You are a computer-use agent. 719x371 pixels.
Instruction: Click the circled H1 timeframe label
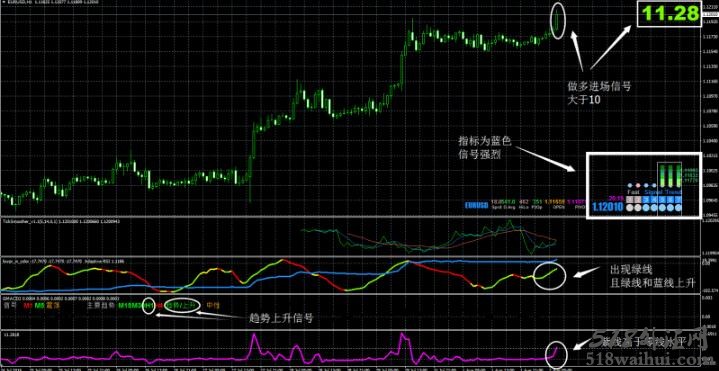coord(149,305)
